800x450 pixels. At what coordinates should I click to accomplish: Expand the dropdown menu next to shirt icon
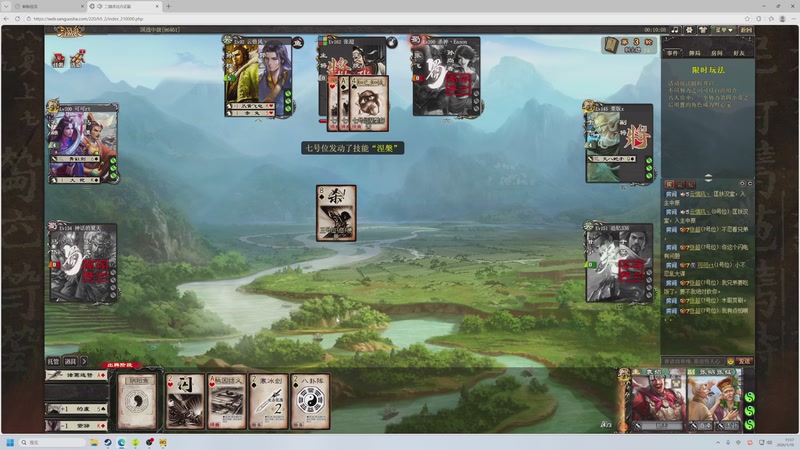pos(723,30)
